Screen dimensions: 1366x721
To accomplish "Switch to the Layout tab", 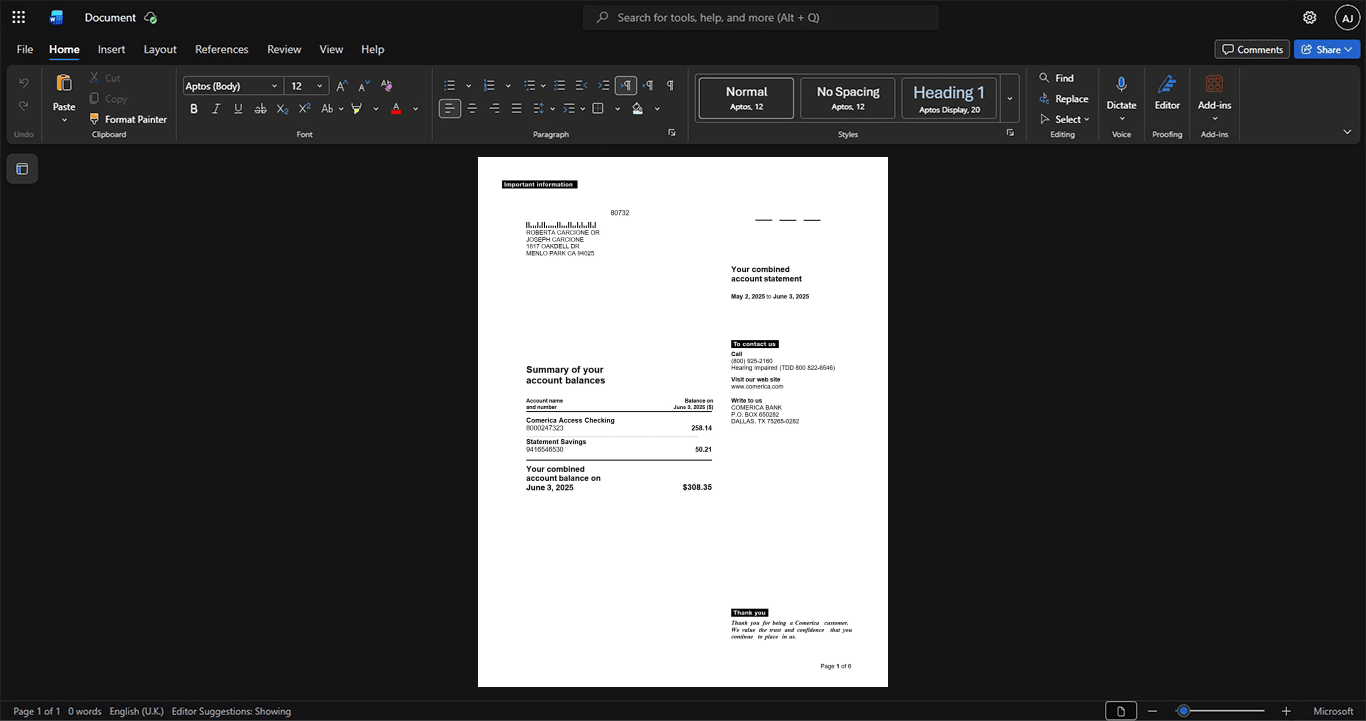I will tap(160, 49).
